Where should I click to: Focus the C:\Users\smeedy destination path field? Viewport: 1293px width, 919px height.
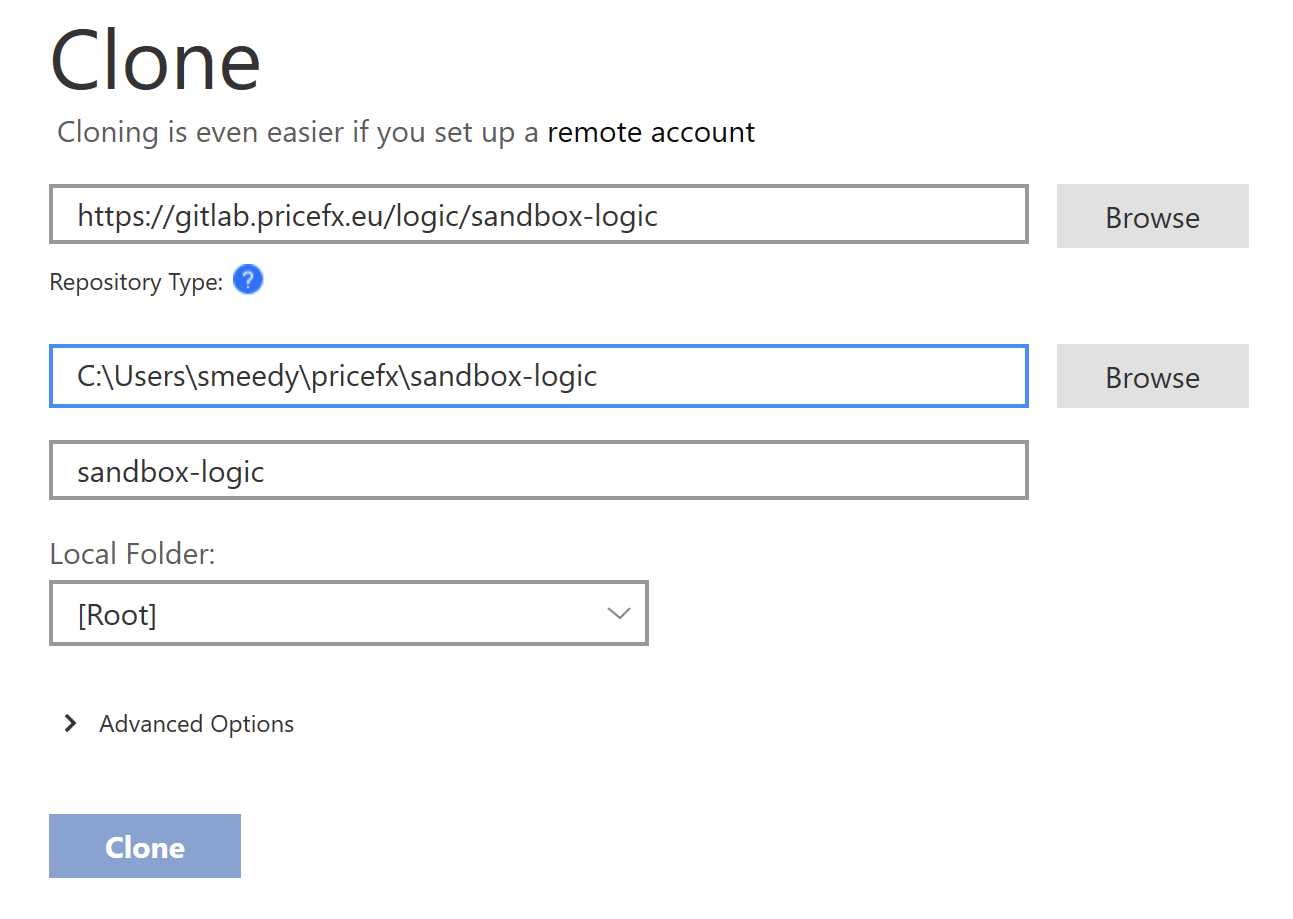click(538, 376)
